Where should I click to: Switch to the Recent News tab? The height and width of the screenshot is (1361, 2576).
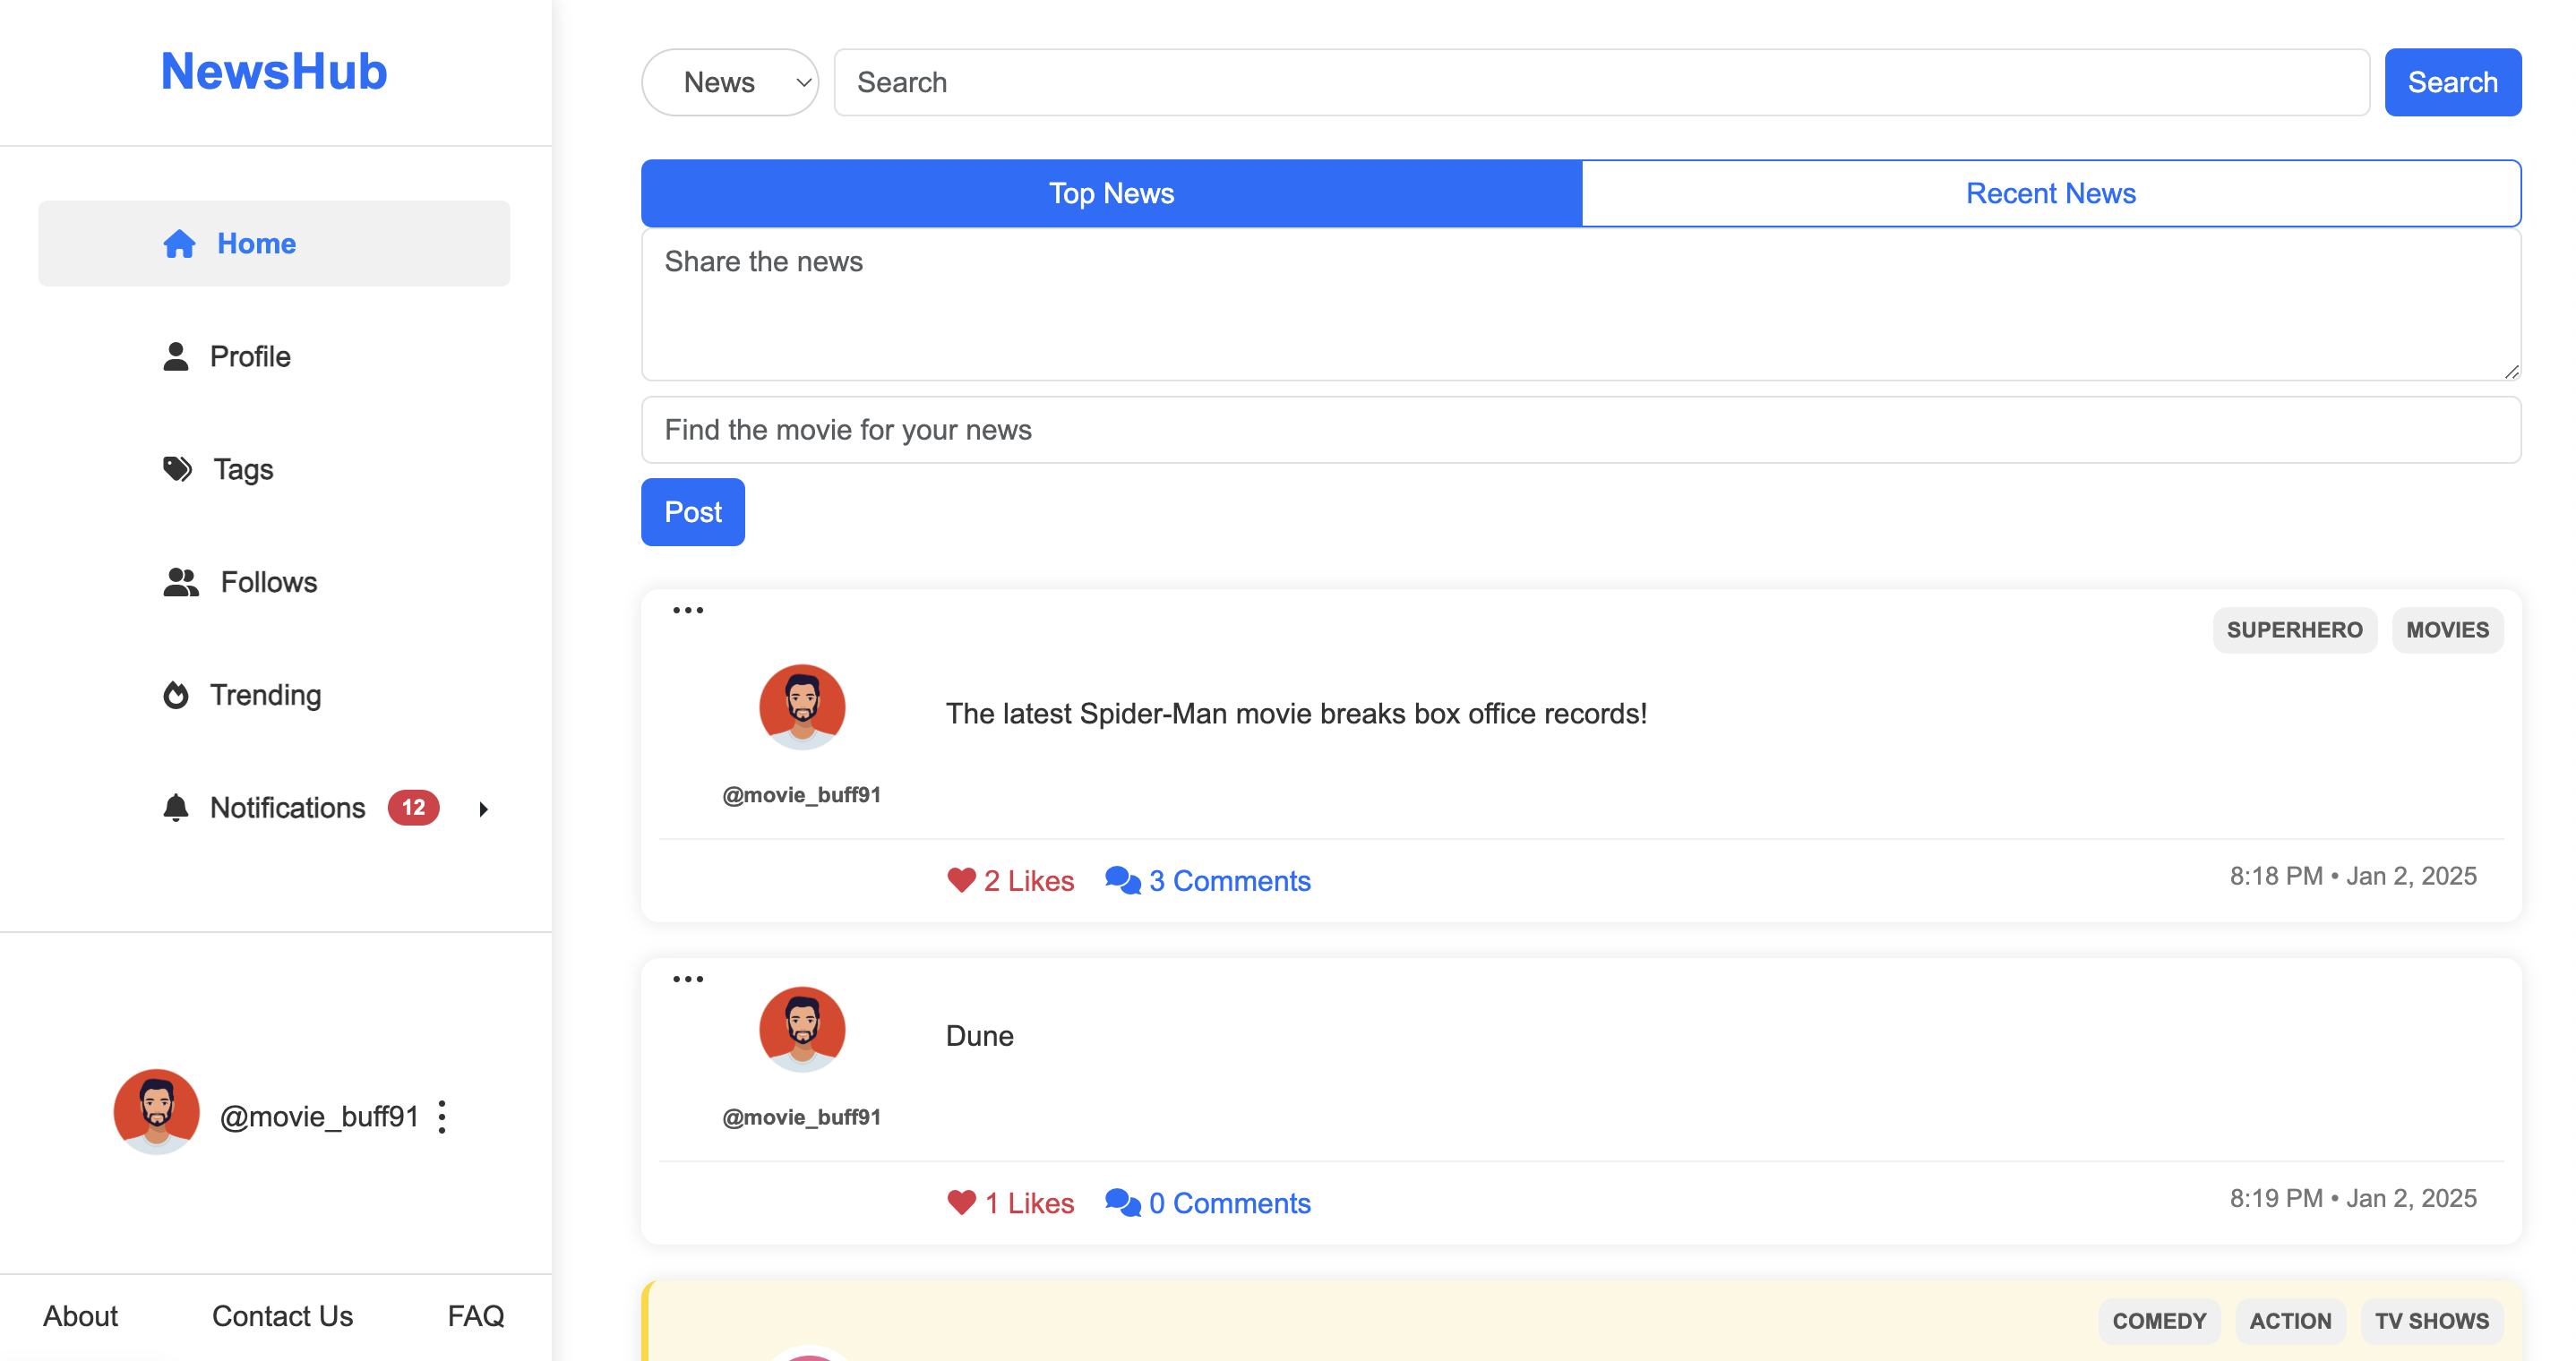click(x=2050, y=193)
